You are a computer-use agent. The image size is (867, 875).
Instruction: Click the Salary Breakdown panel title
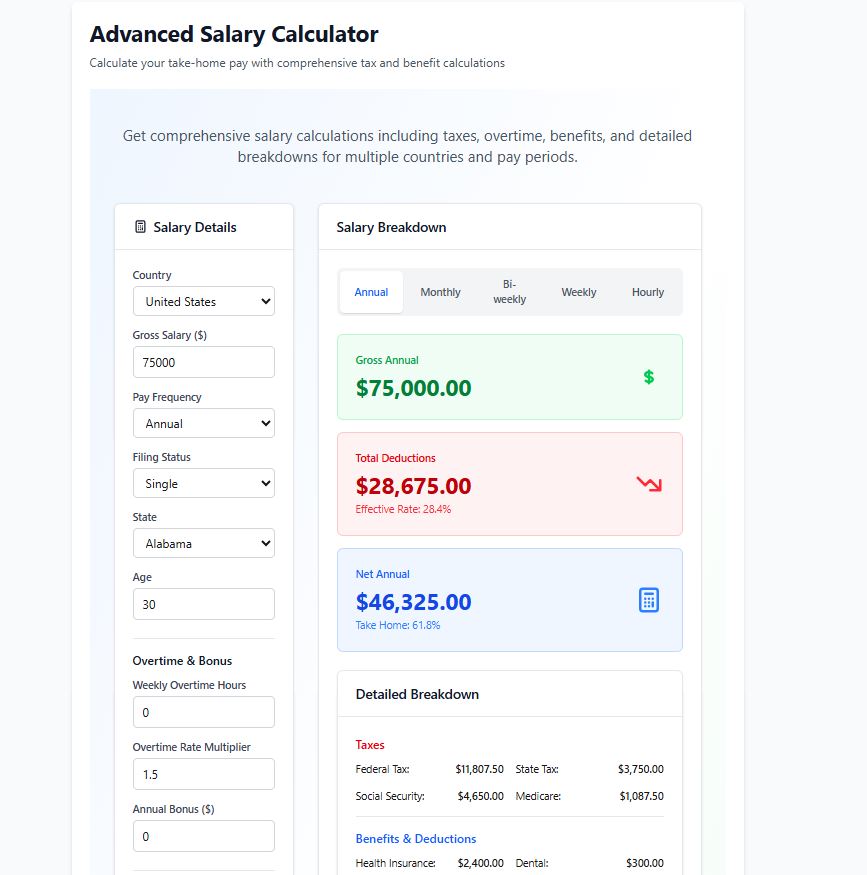click(x=390, y=227)
